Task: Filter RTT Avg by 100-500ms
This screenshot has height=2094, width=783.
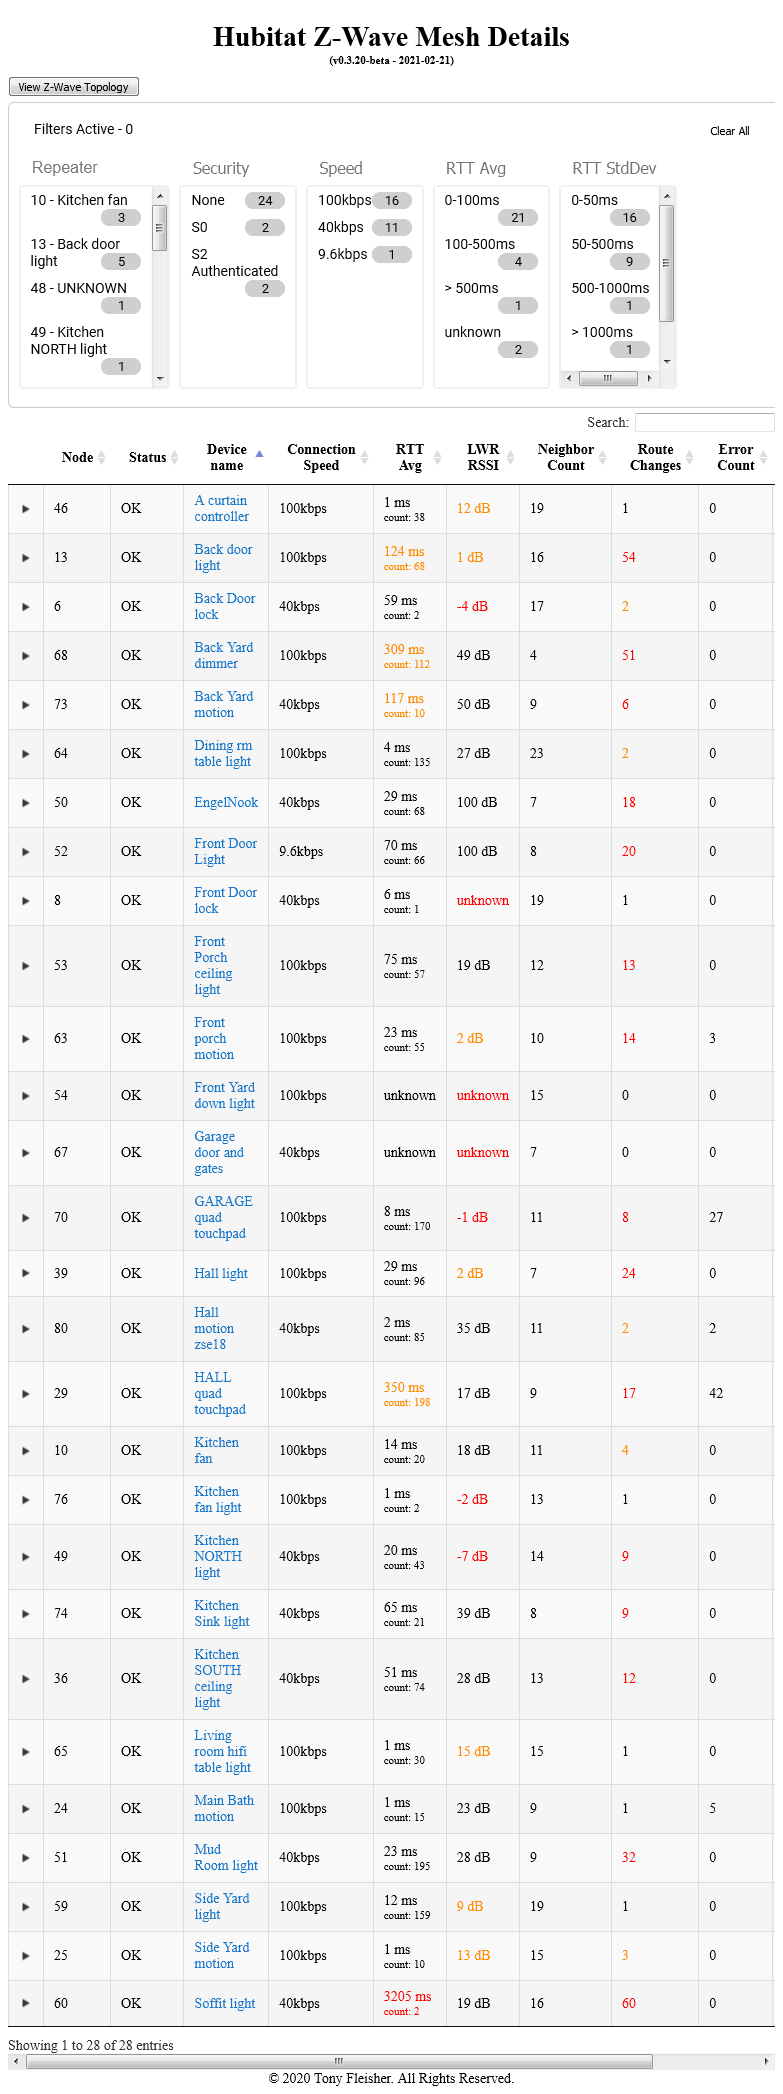Action: coord(491,253)
